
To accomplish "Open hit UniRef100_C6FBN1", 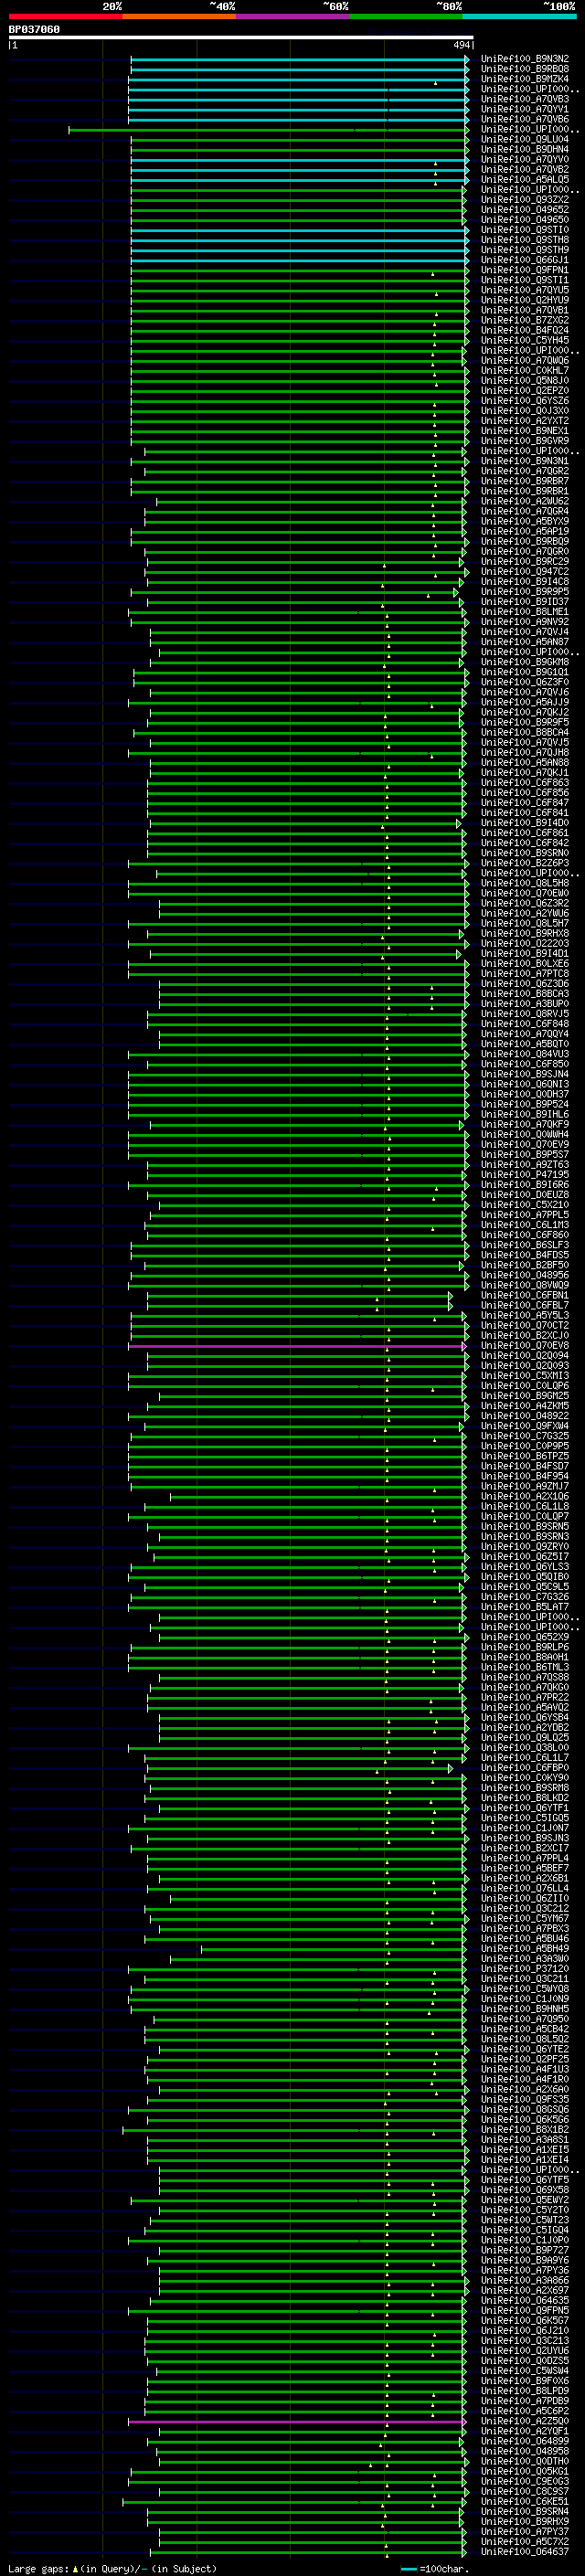I will (x=525, y=1295).
